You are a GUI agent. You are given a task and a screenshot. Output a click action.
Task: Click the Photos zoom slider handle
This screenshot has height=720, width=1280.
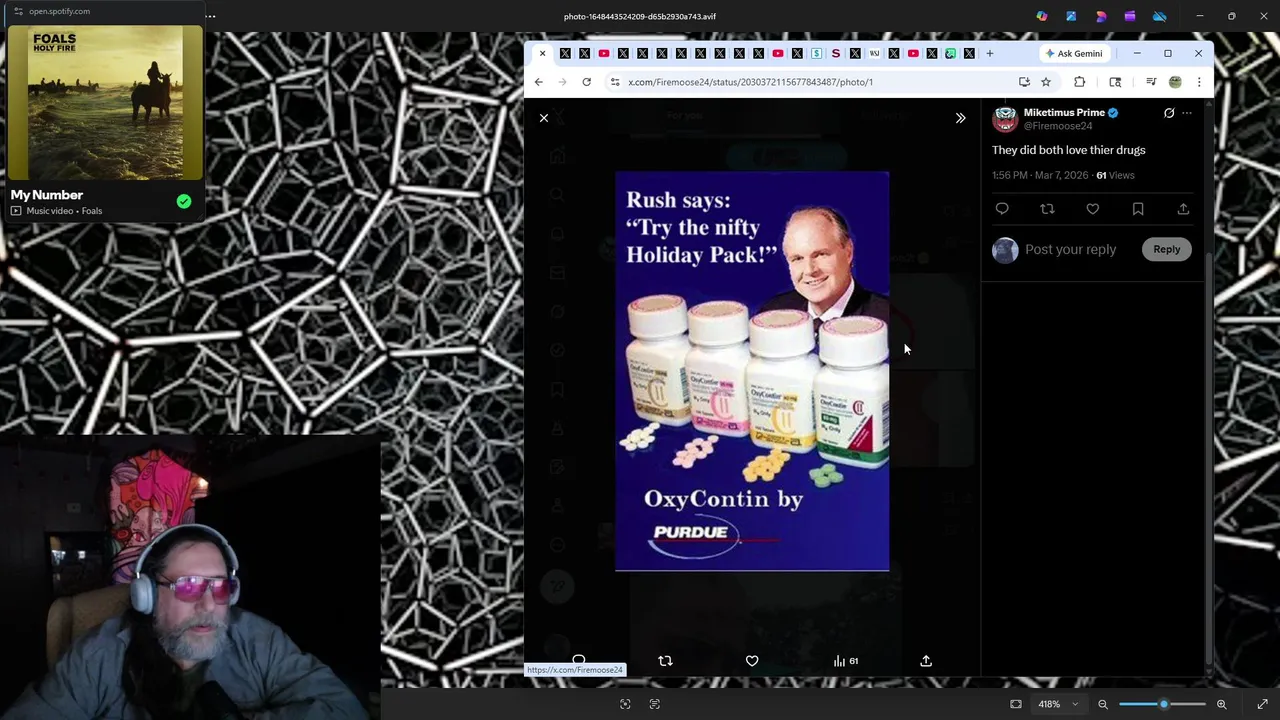[1163, 704]
